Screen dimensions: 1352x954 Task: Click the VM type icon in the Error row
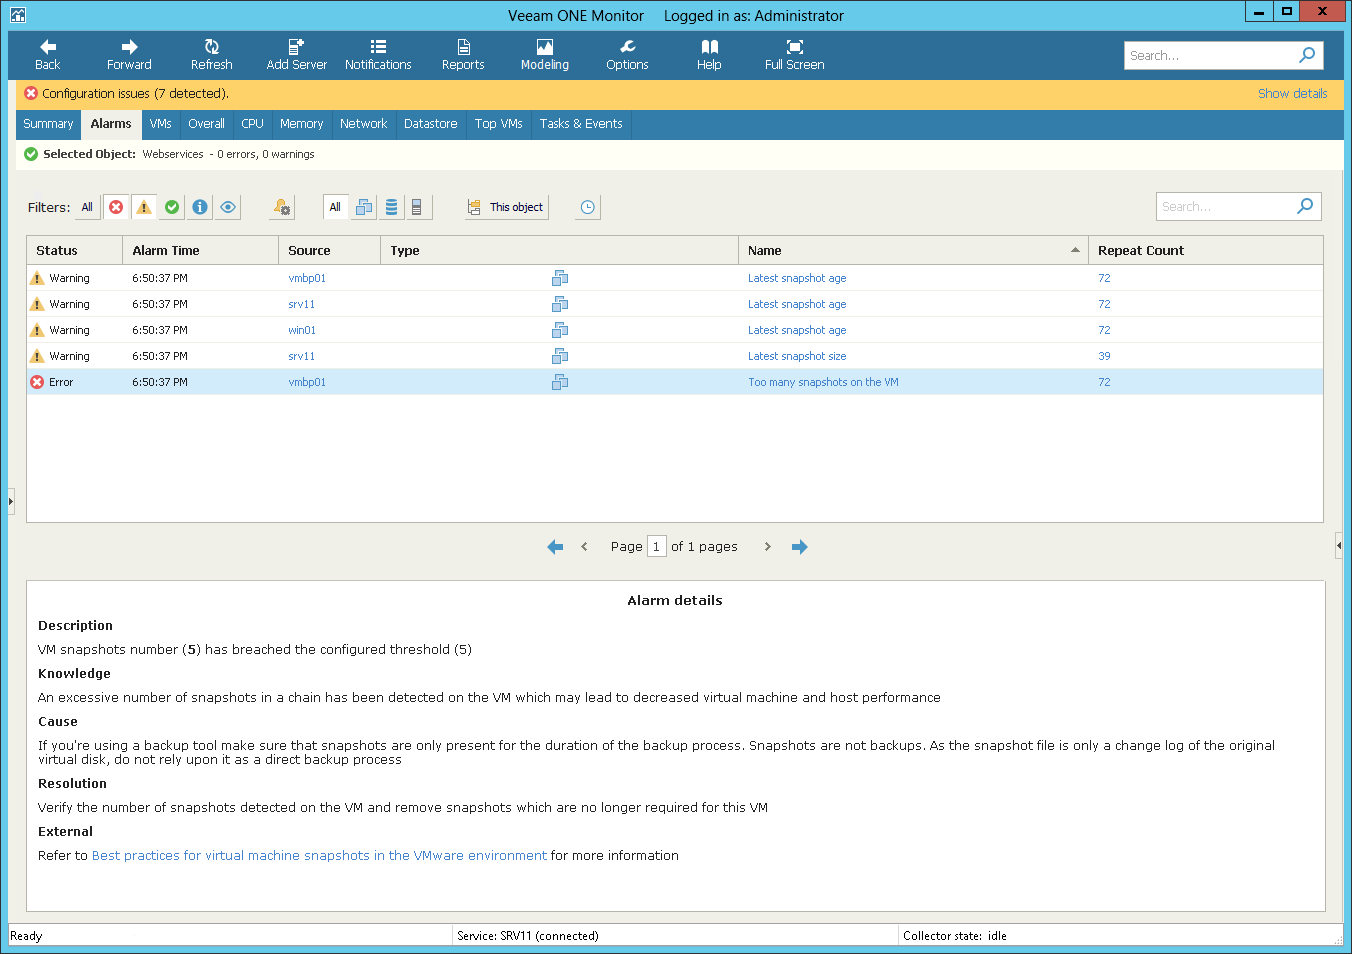(x=560, y=382)
